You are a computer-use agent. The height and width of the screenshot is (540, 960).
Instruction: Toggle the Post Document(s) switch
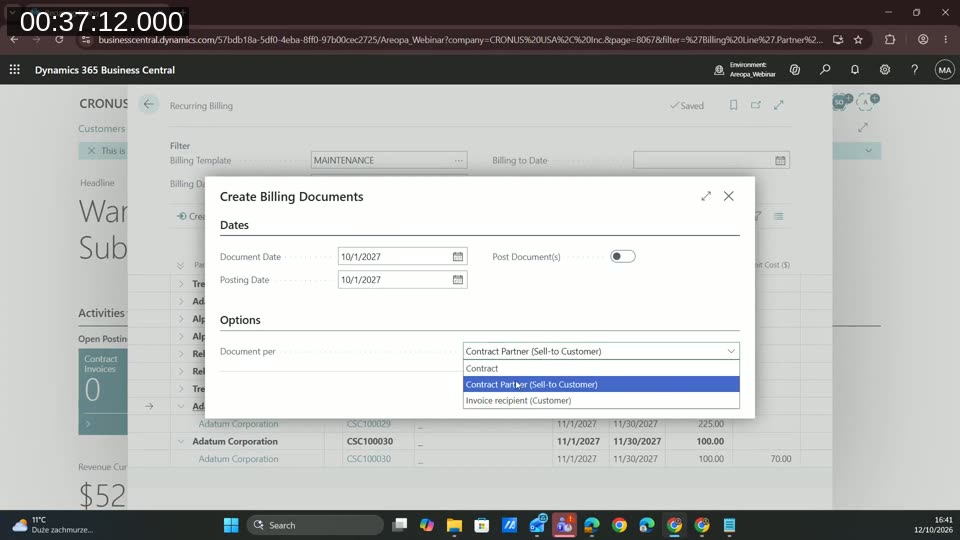pos(623,257)
